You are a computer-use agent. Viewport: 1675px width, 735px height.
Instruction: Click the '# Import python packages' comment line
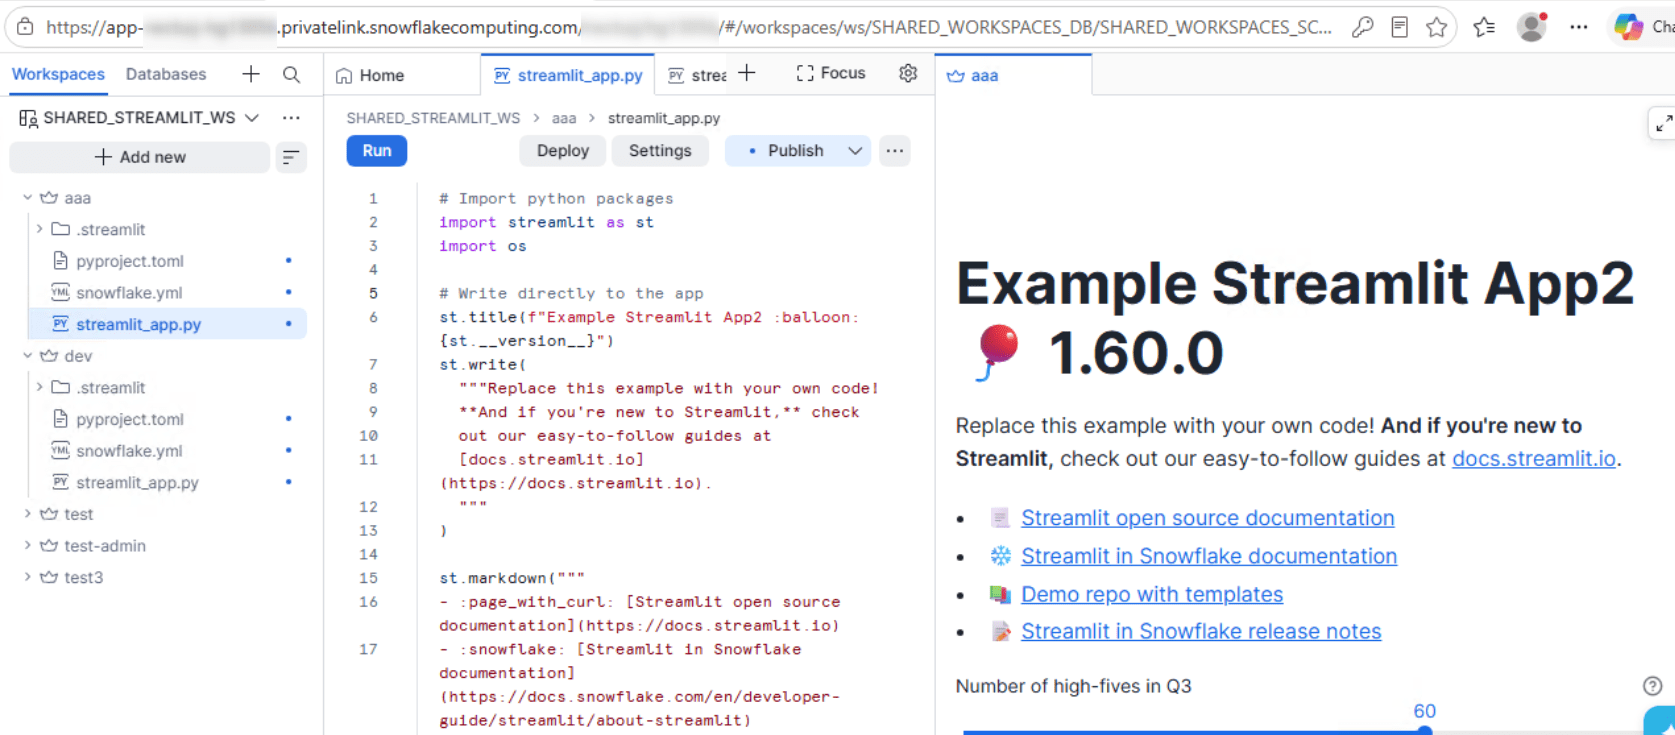(556, 198)
